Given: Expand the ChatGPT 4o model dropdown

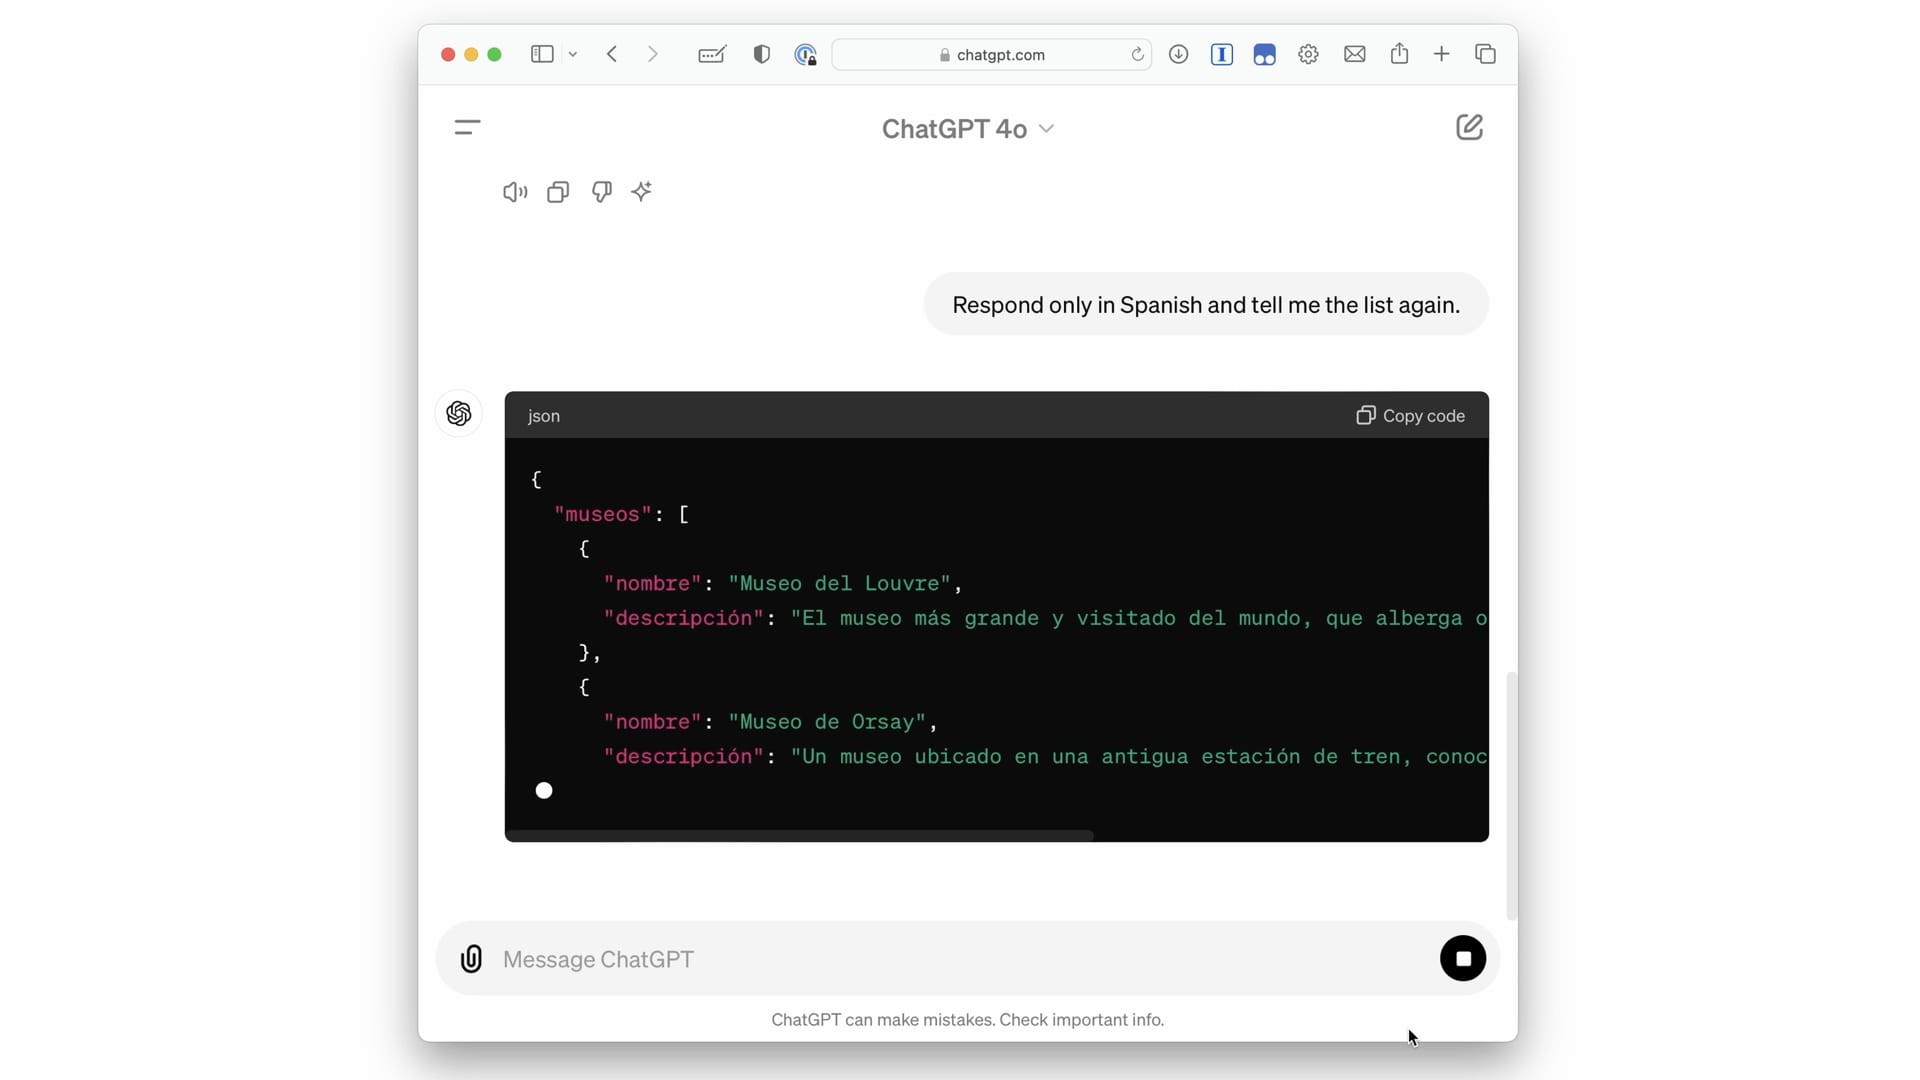Looking at the screenshot, I should click(x=967, y=129).
